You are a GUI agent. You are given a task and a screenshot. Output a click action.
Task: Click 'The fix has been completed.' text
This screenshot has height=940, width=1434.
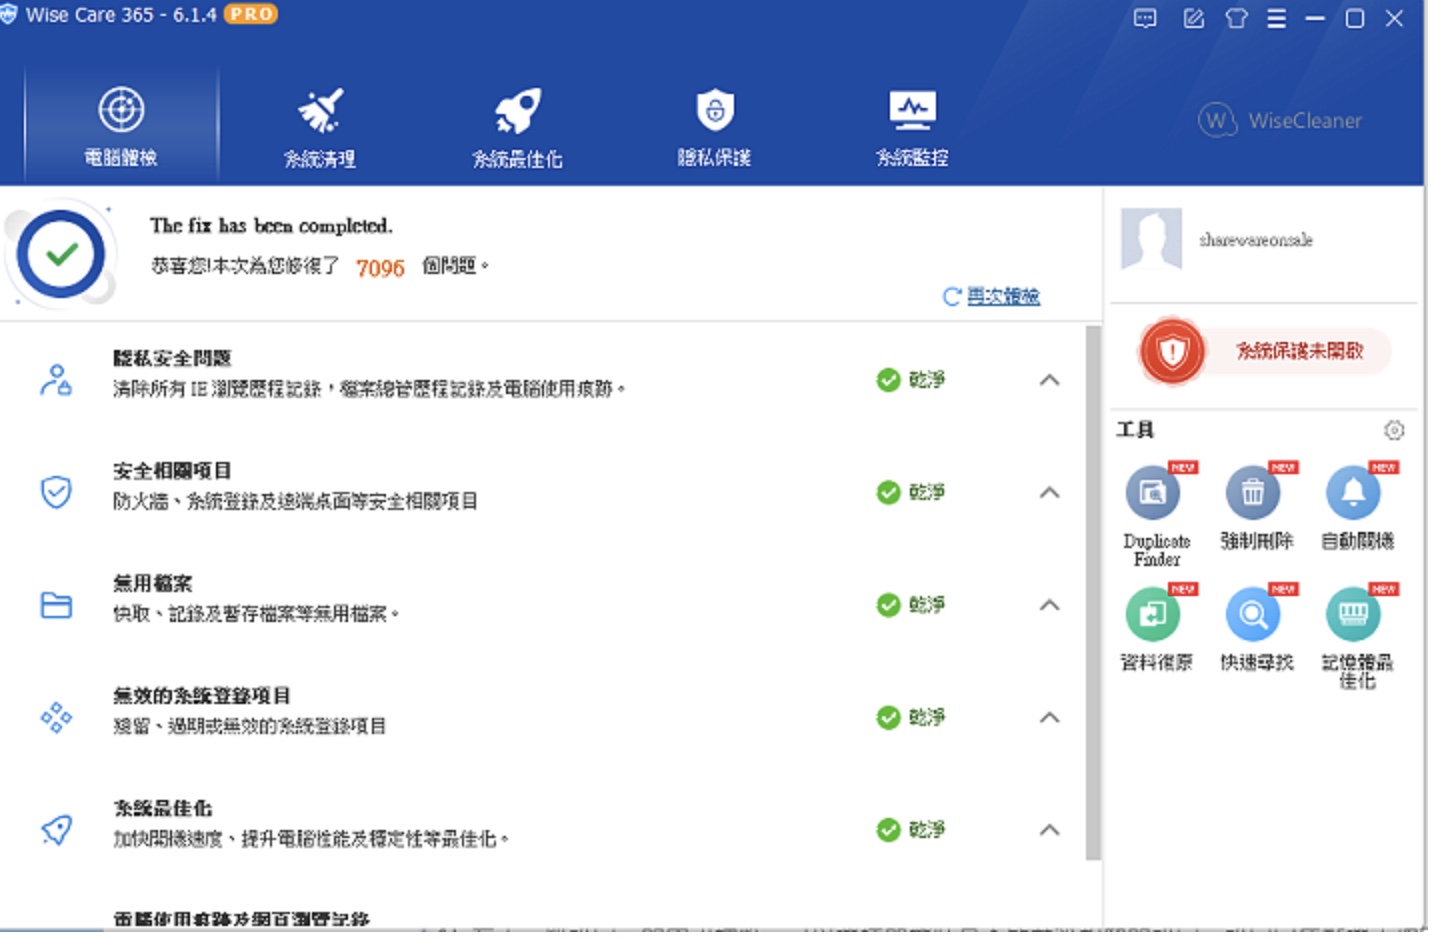click(271, 226)
